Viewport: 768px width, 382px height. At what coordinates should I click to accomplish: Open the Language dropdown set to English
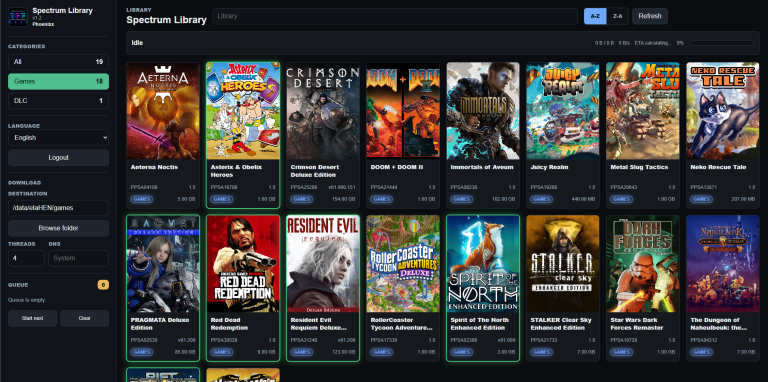58,138
